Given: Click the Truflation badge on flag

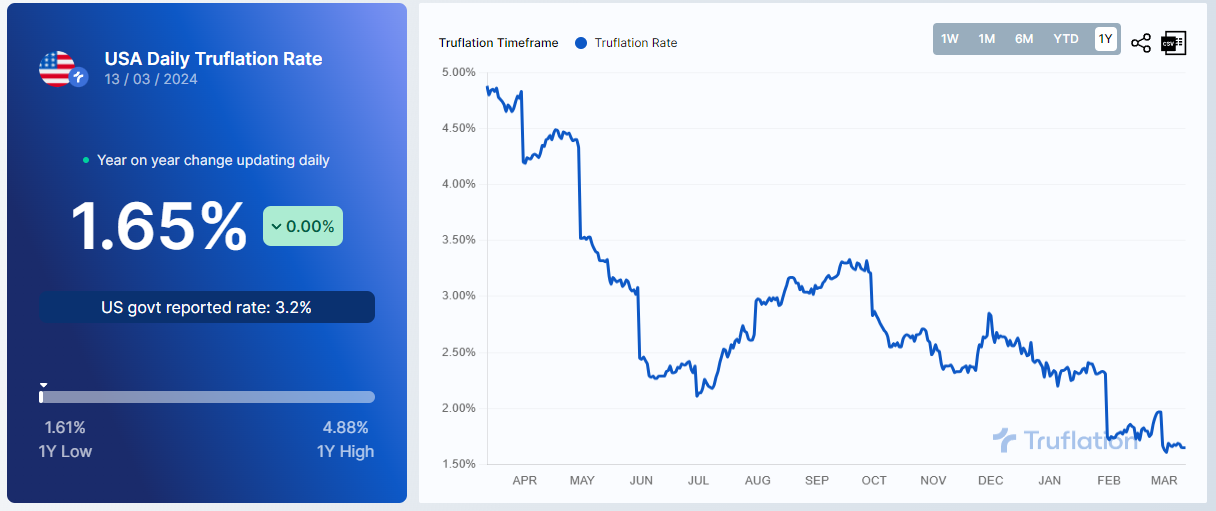Looking at the screenshot, I should pyautogui.click(x=78, y=78).
